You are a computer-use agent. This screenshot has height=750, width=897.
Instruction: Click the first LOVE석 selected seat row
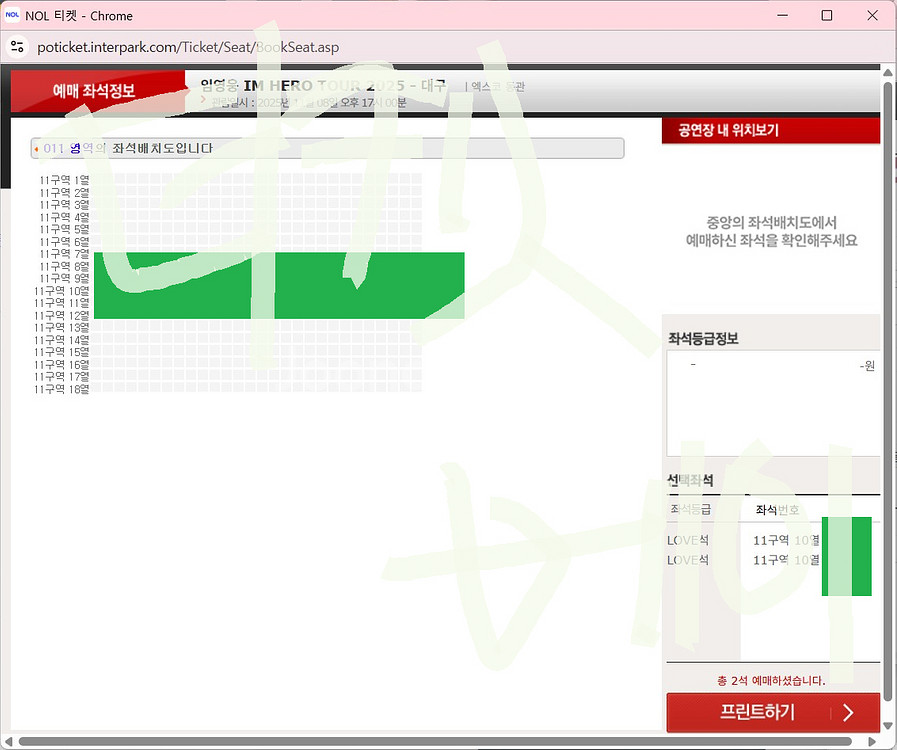744,540
